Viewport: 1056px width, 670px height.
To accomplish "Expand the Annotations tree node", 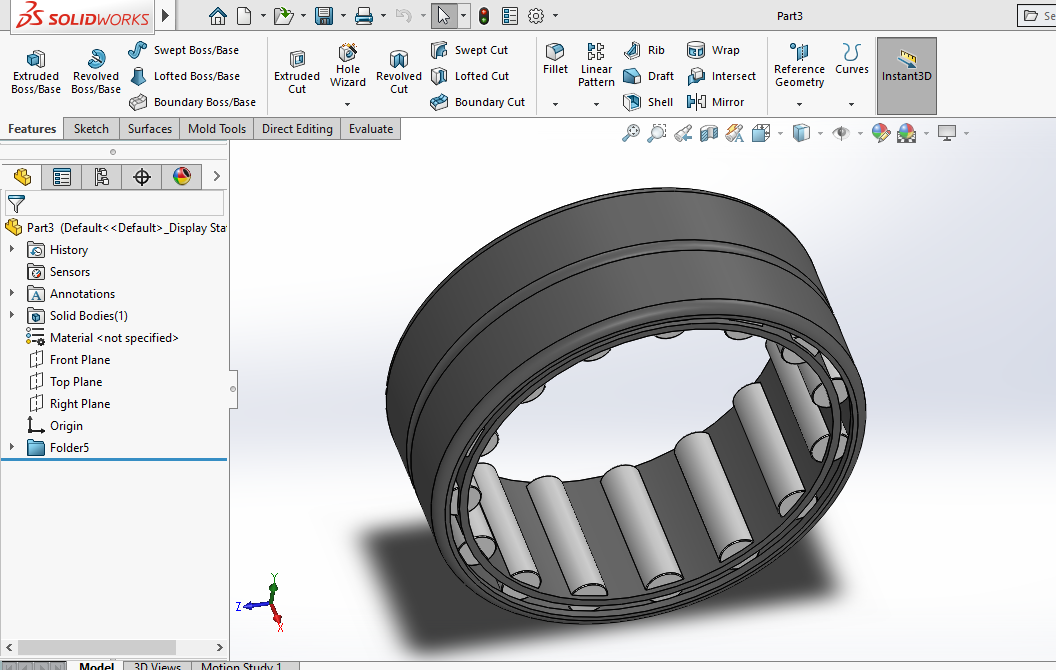I will (11, 293).
